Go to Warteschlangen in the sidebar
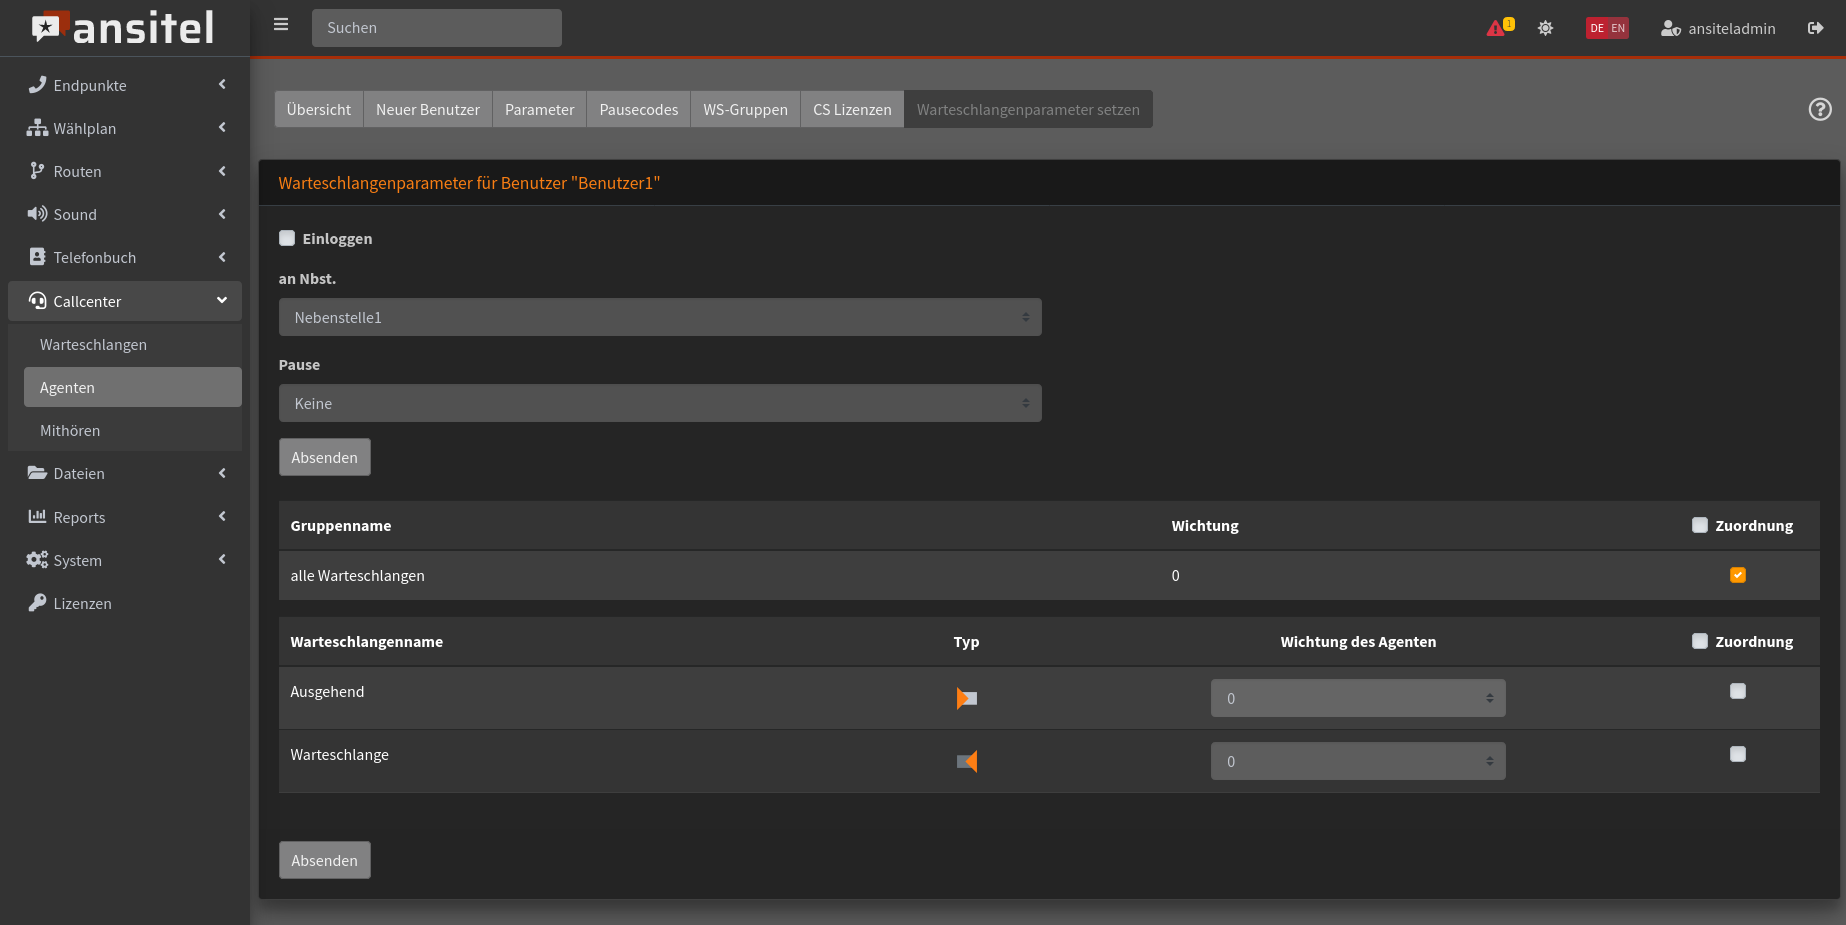Image resolution: width=1846 pixels, height=925 pixels. click(93, 344)
